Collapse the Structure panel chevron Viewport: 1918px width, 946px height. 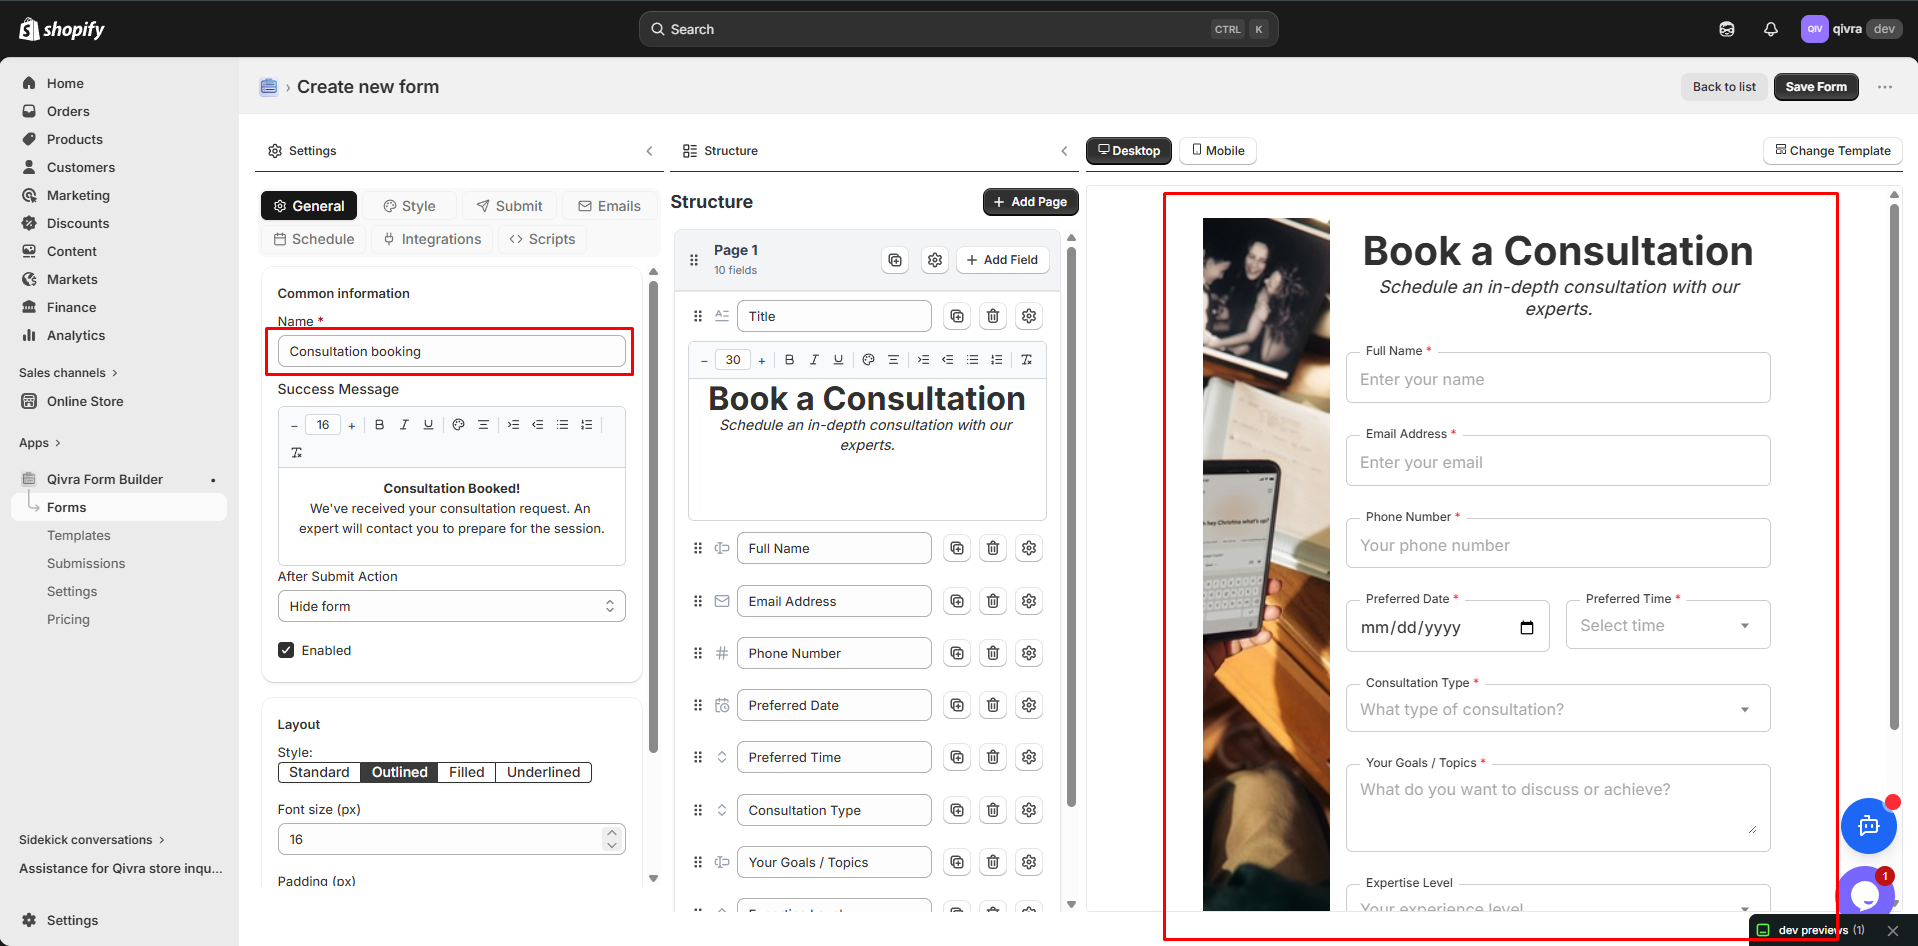1064,151
